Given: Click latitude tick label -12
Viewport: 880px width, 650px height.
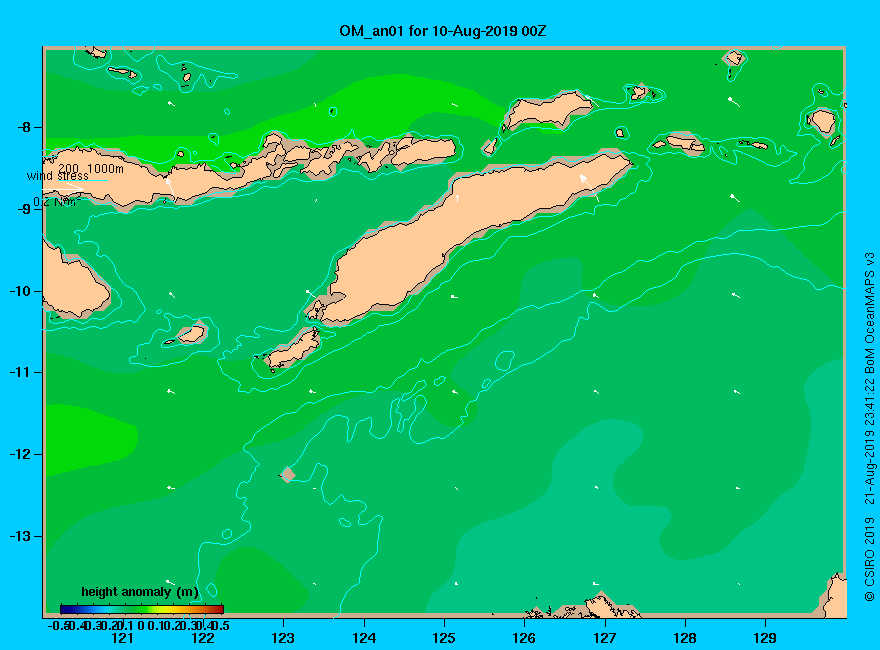Looking at the screenshot, I should [21, 454].
